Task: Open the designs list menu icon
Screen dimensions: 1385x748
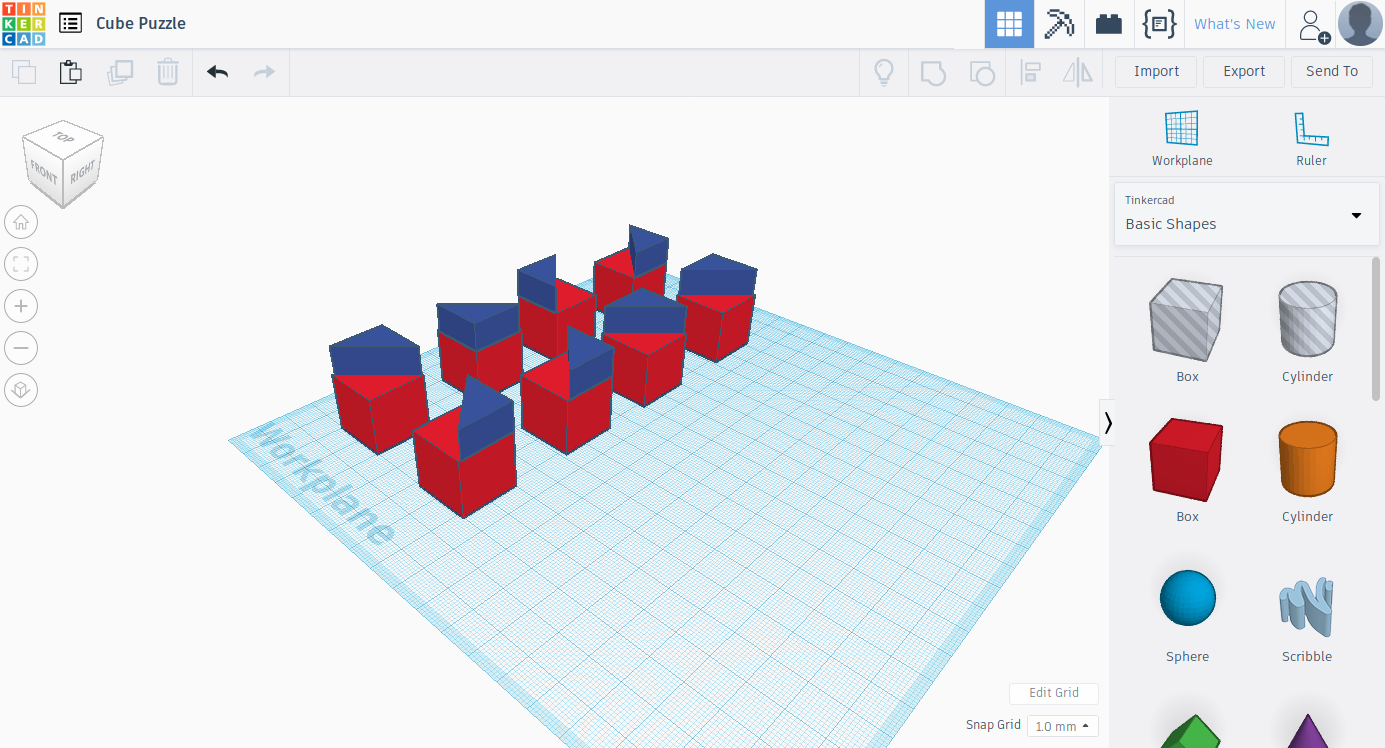Action: [x=70, y=23]
